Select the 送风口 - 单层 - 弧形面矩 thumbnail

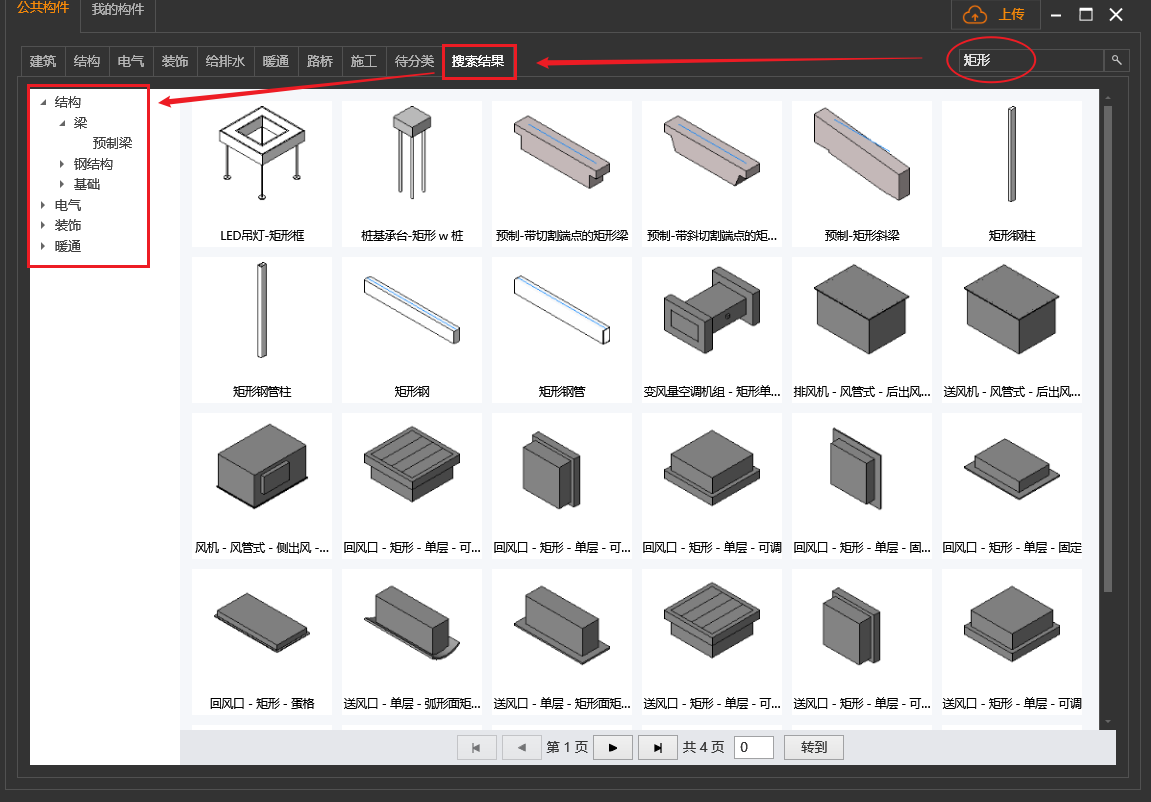coord(412,641)
